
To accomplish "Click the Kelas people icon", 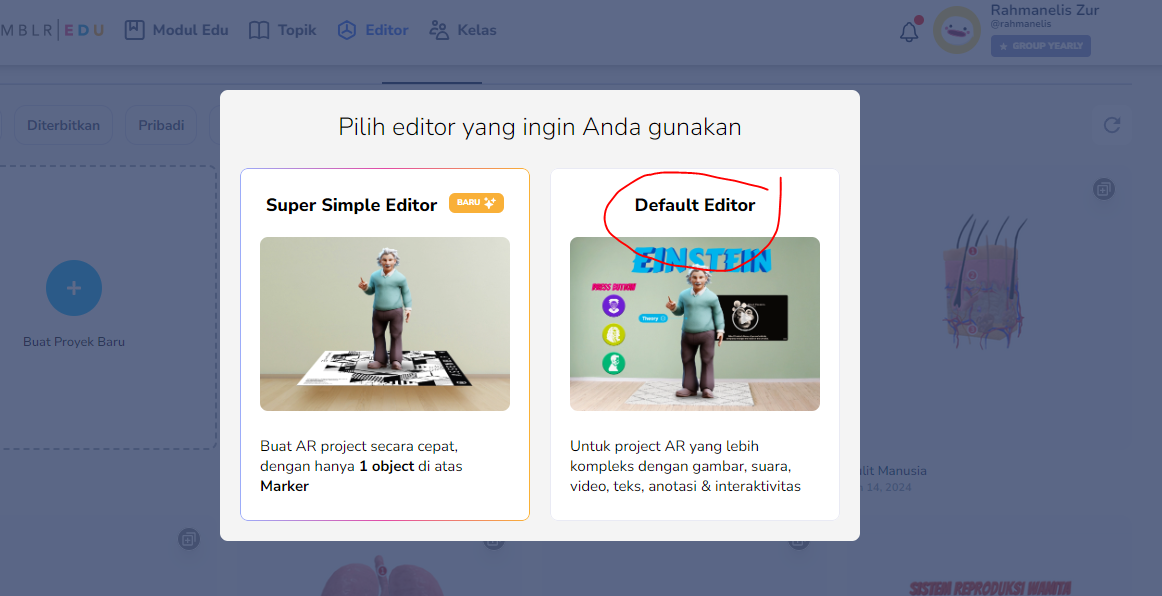I will click(x=439, y=30).
